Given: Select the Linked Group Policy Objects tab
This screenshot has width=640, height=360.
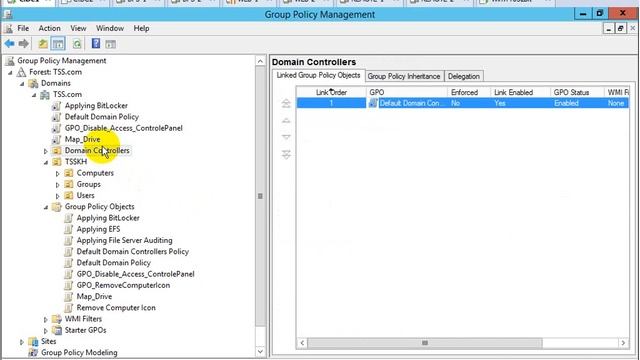Looking at the screenshot, I should click(318, 76).
